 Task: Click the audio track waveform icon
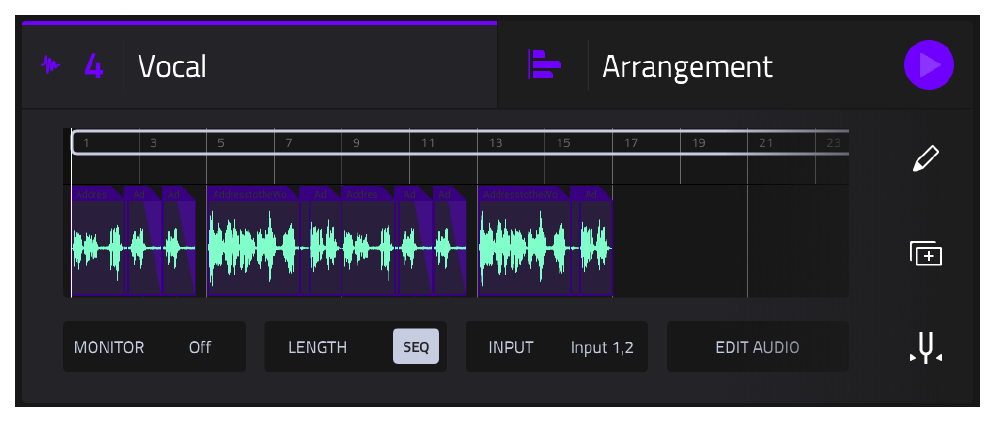pyautogui.click(x=50, y=65)
